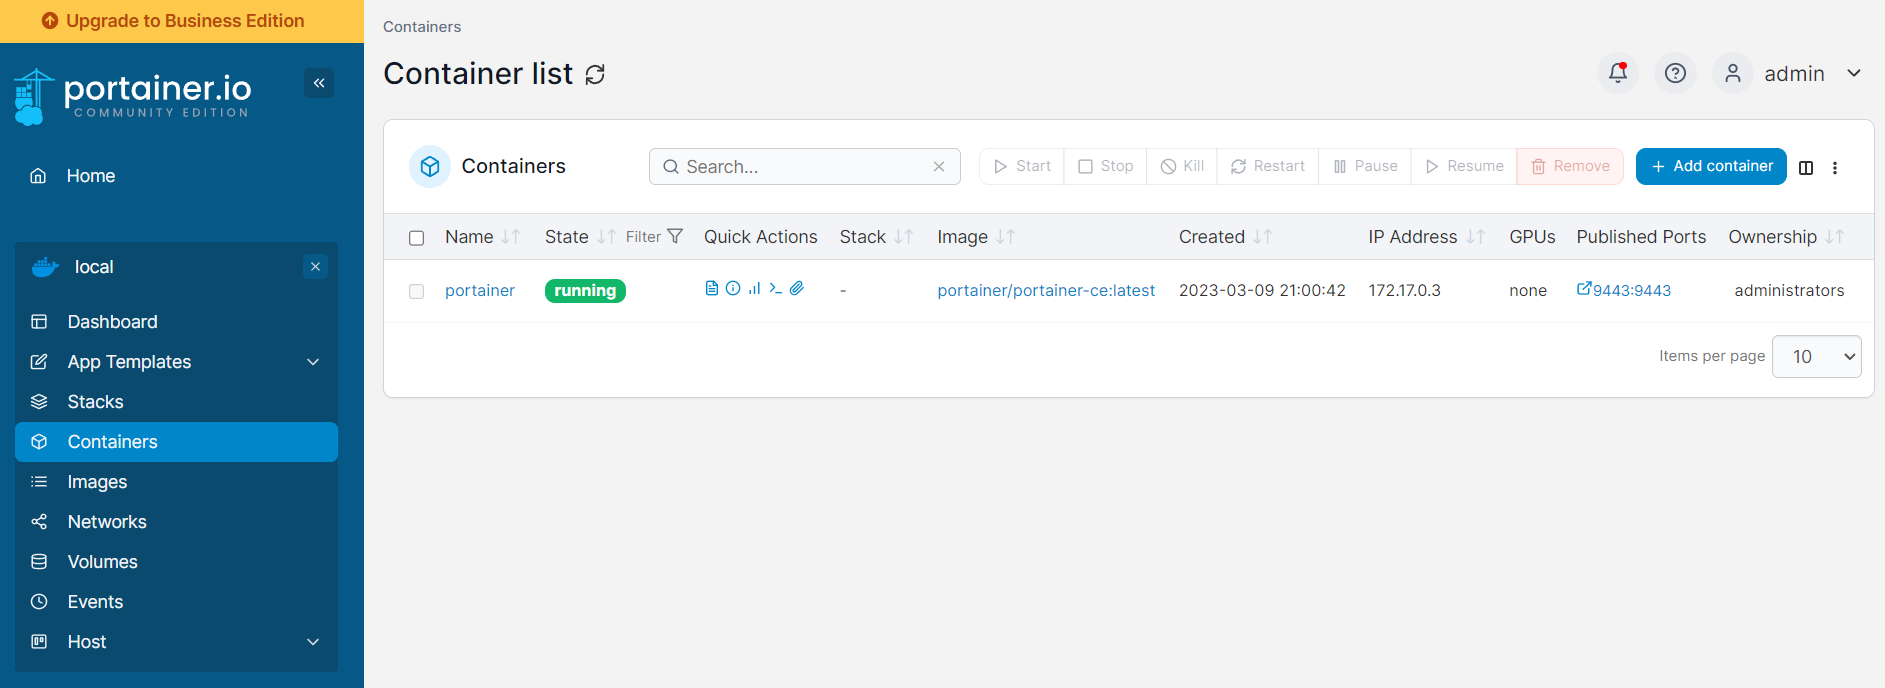Click the Pause button
Image resolution: width=1885 pixels, height=688 pixels.
point(1365,166)
